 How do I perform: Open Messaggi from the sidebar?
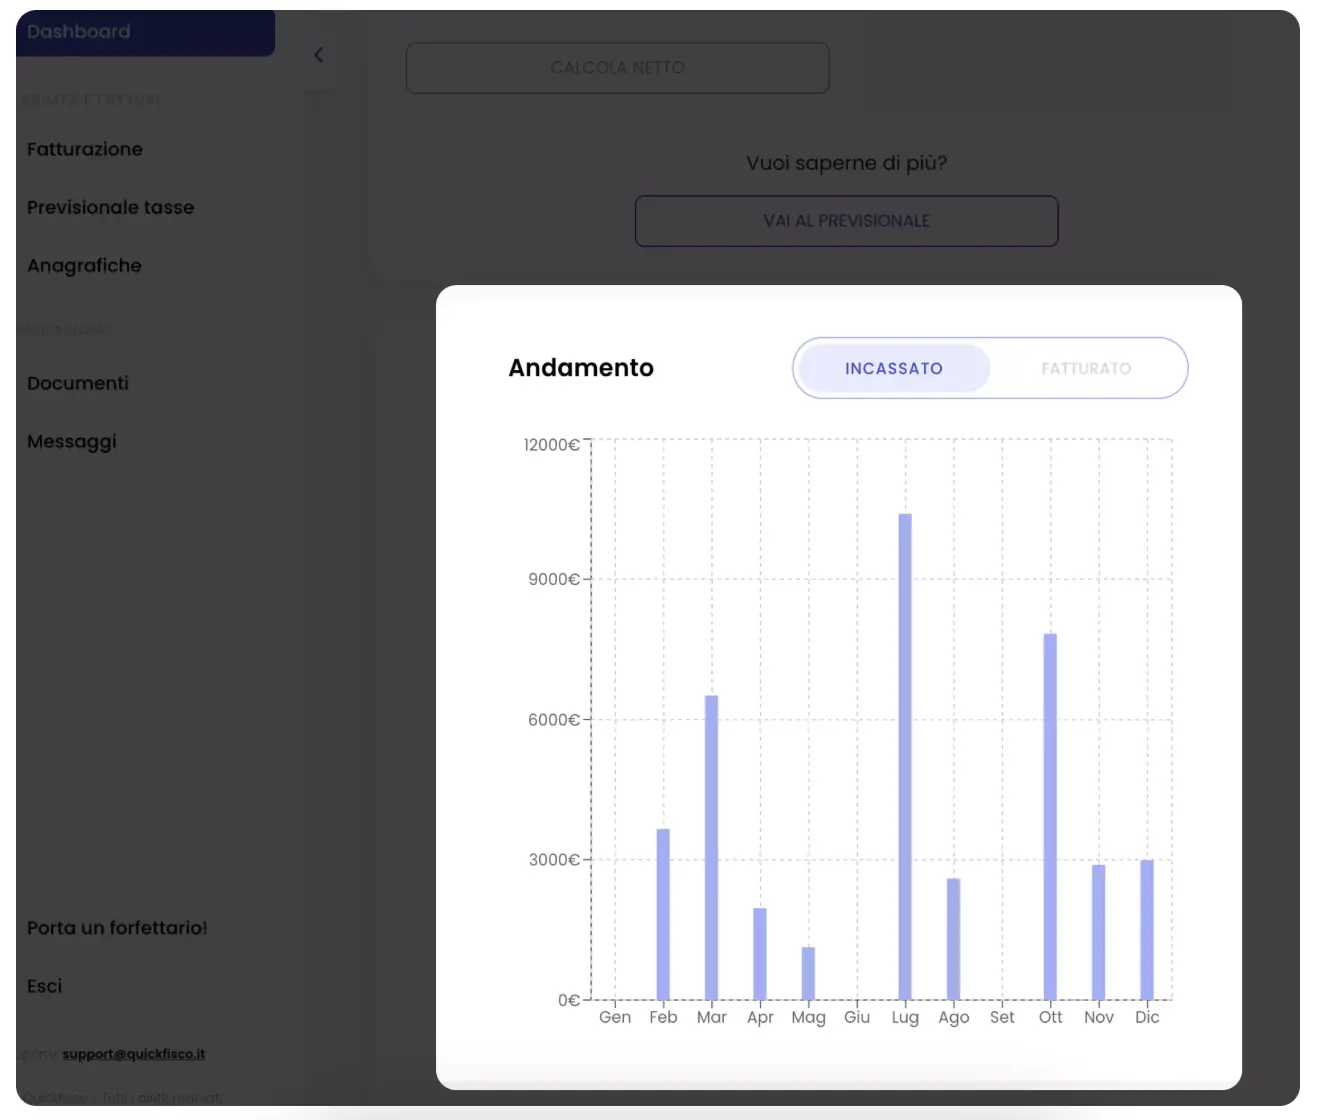pos(71,441)
